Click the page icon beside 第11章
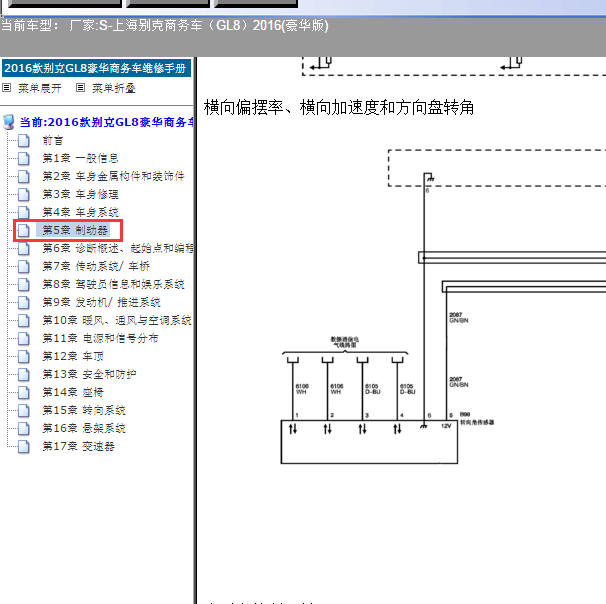Viewport: 606px width, 604px height. coord(24,339)
